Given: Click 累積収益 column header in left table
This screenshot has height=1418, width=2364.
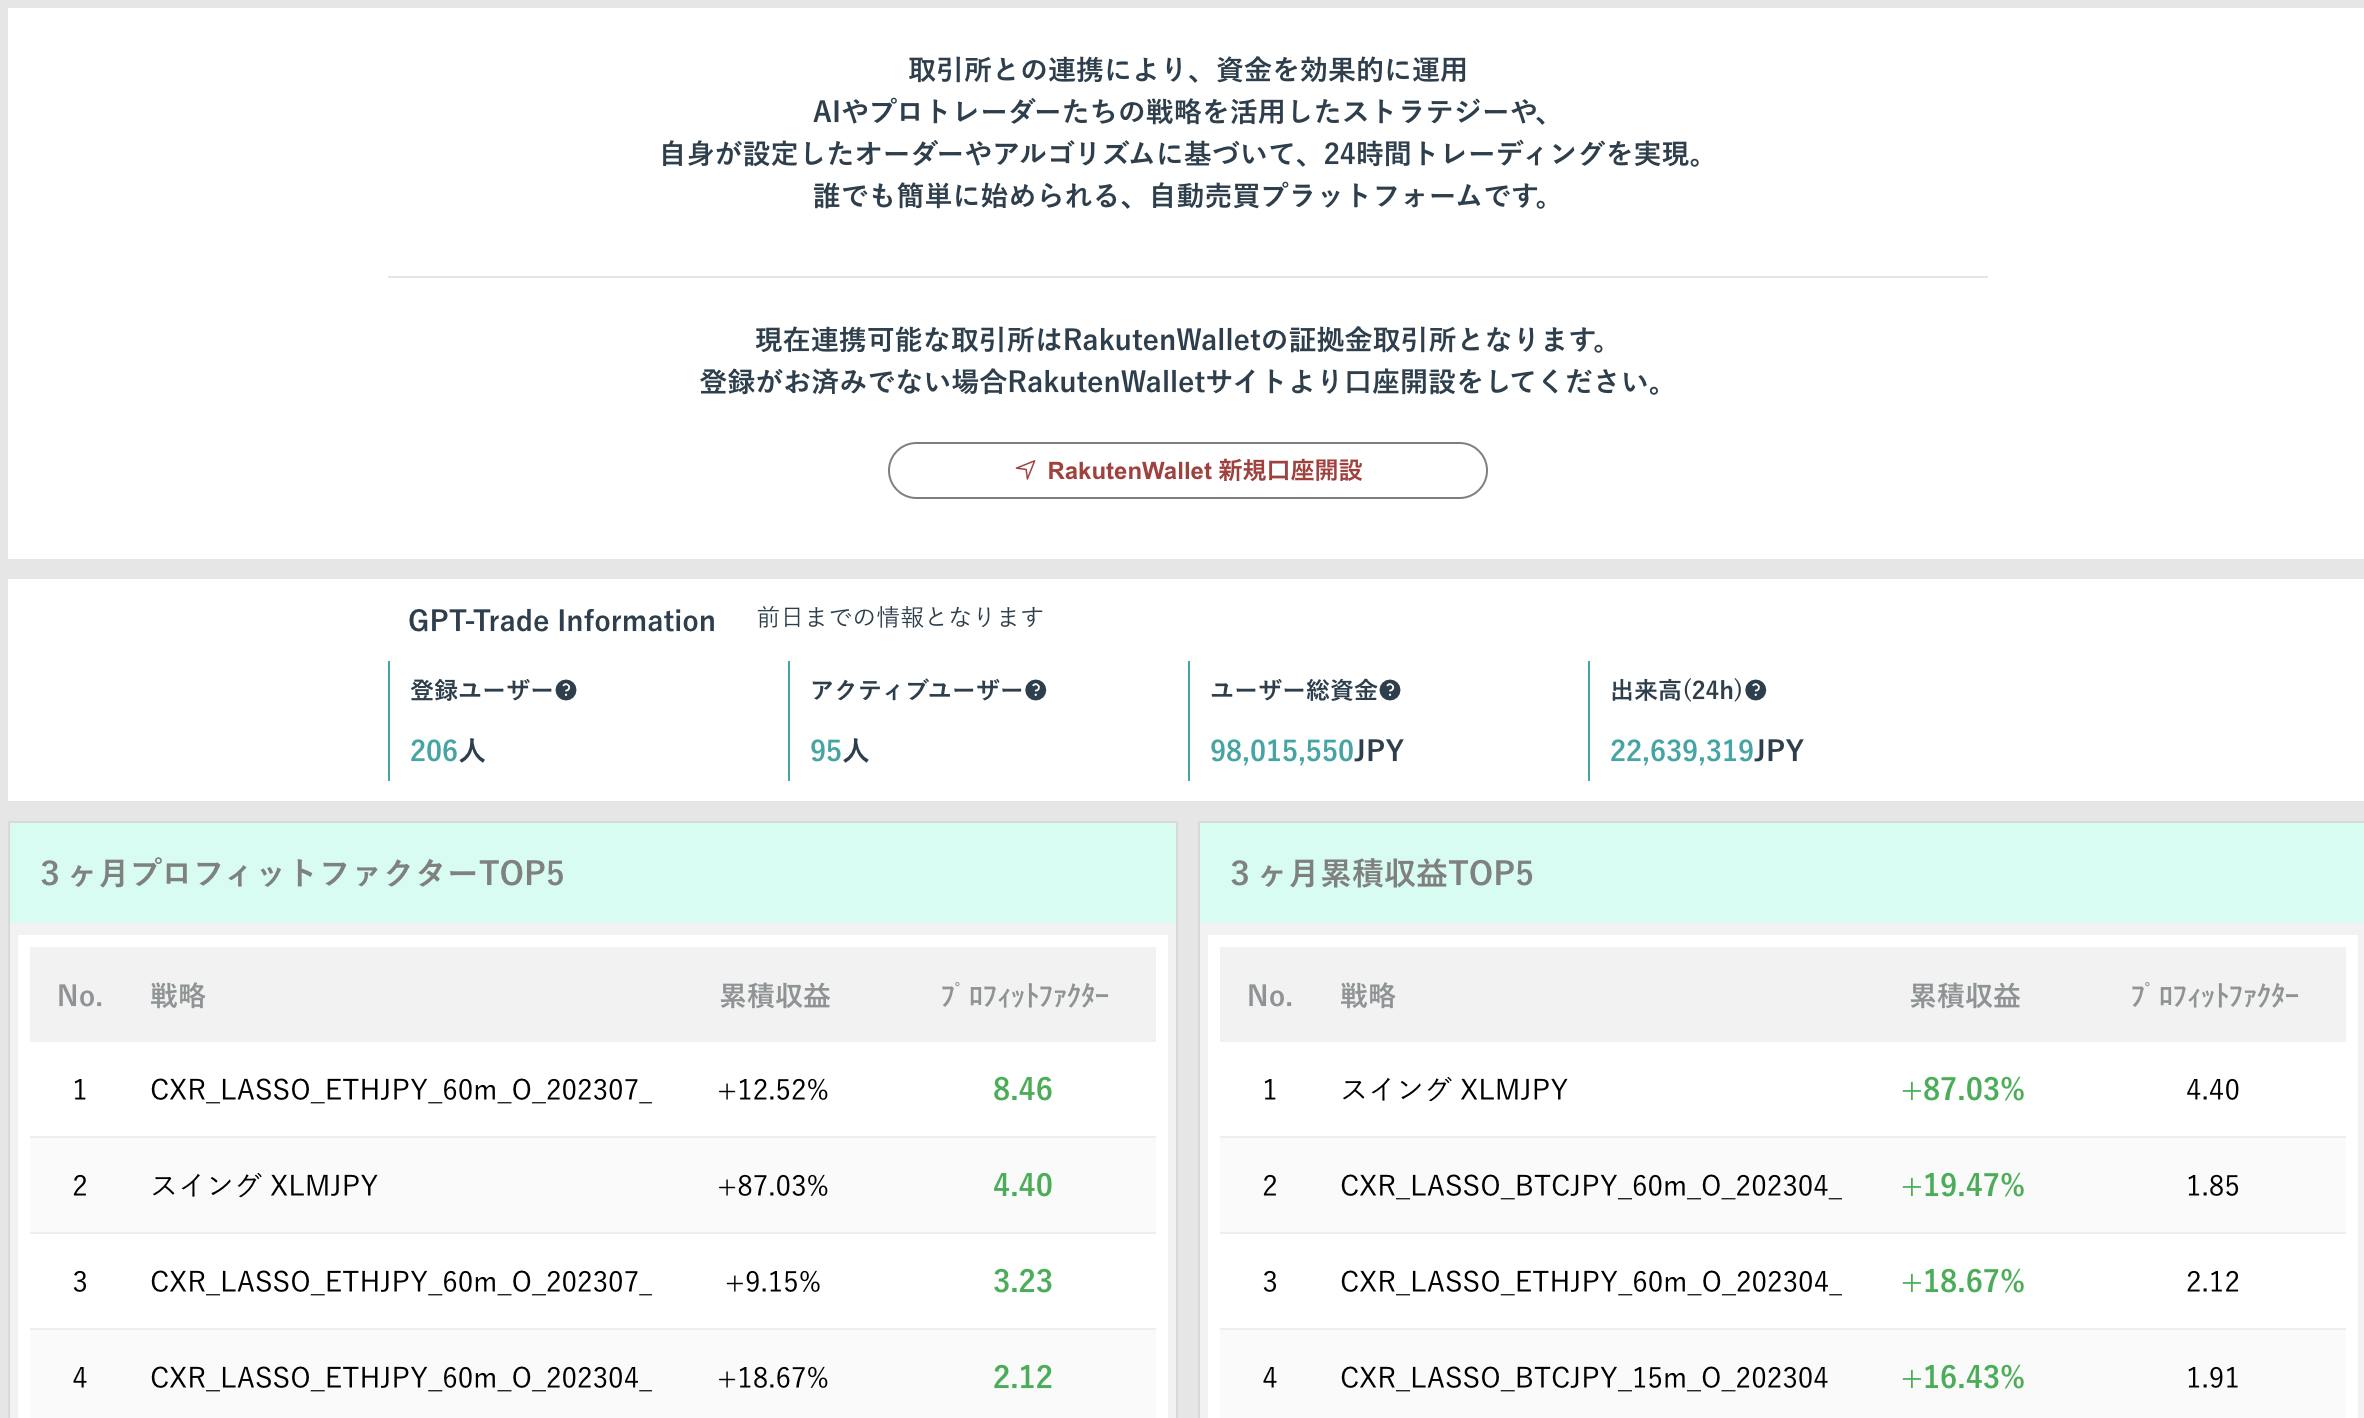Looking at the screenshot, I should (775, 996).
